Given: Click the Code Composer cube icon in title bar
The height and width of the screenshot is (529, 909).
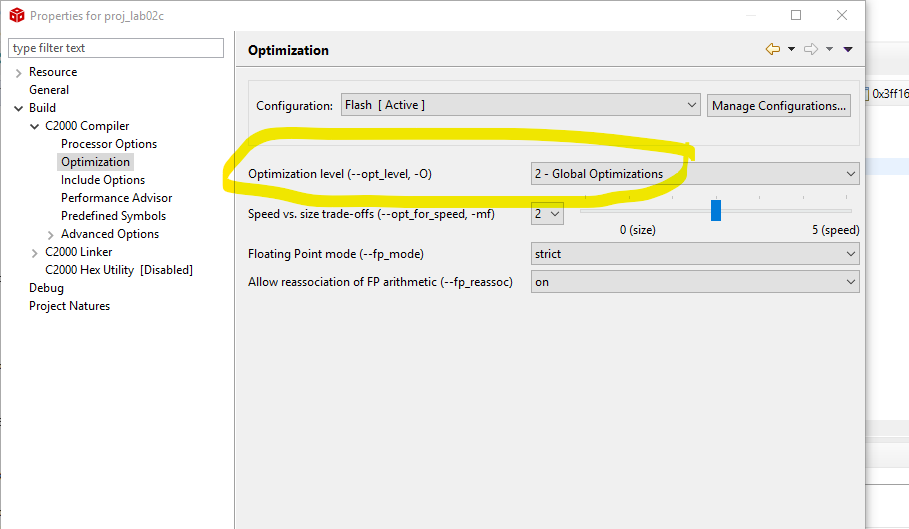Looking at the screenshot, I should [17, 15].
